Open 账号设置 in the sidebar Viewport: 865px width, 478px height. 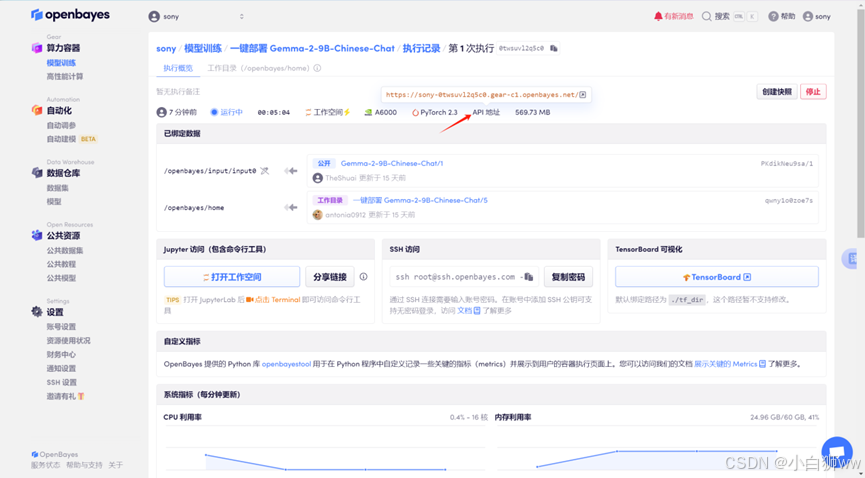(x=61, y=327)
